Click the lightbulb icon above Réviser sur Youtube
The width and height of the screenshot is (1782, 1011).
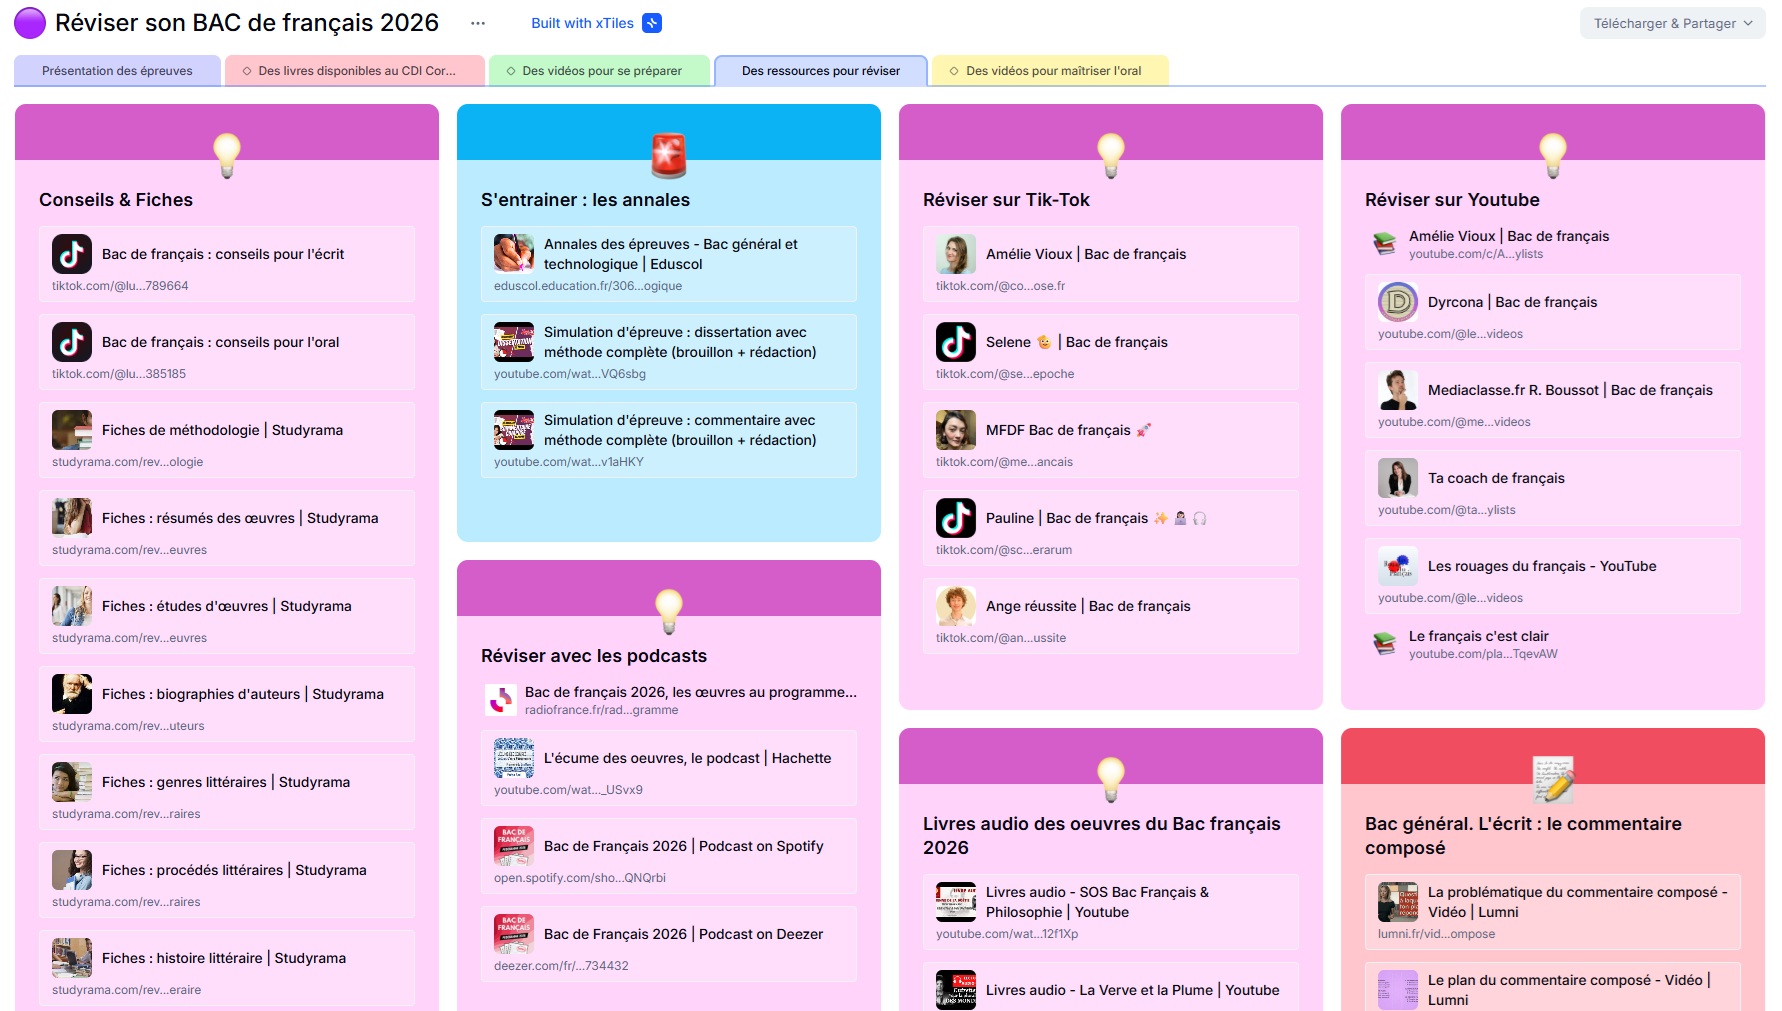[1553, 156]
